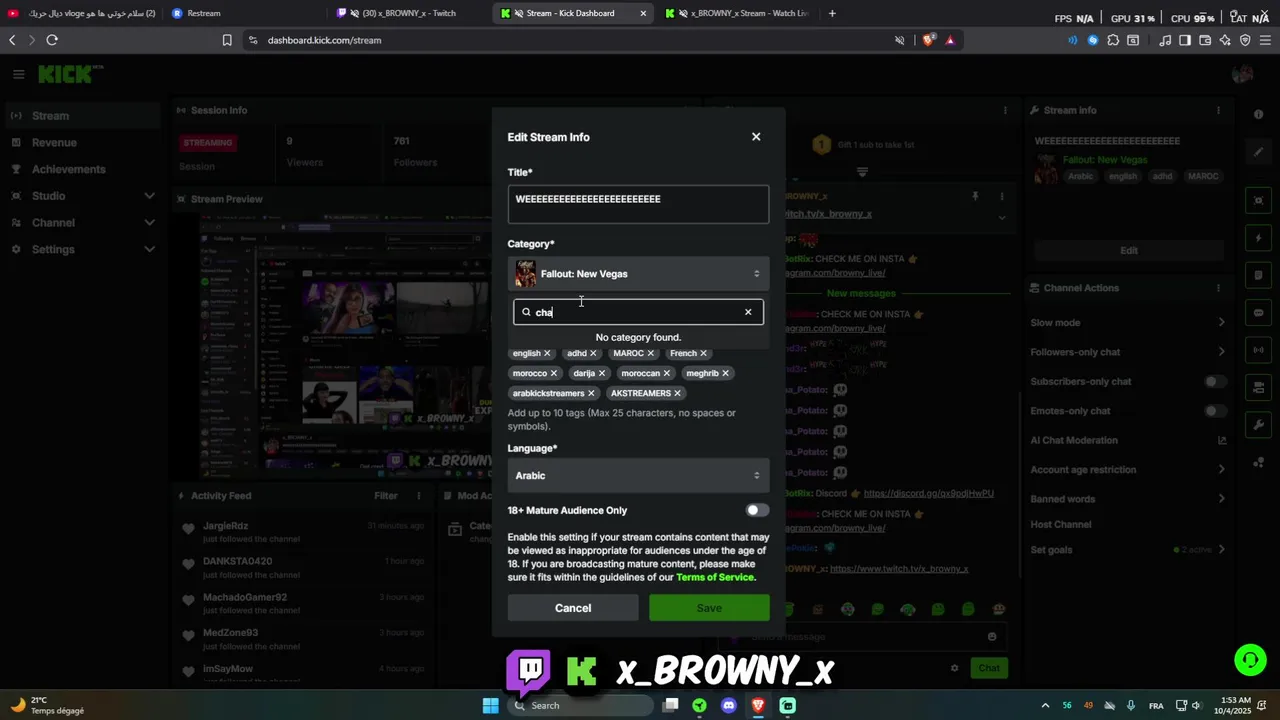Open the Language dropdown set to Arabic

pos(638,476)
